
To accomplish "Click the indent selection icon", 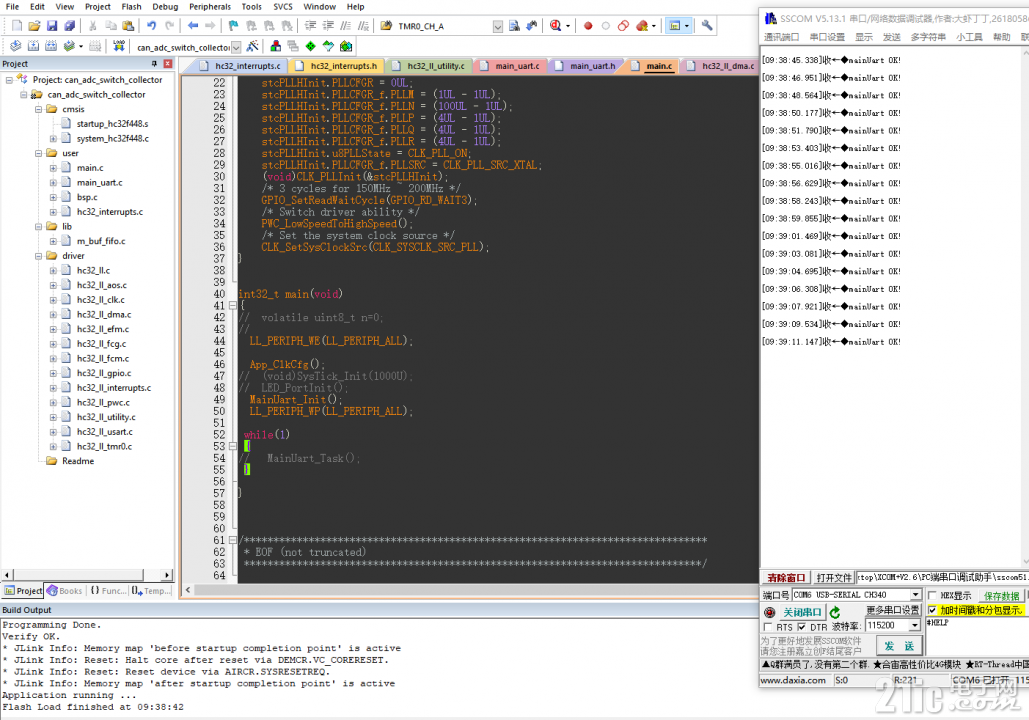I will coord(310,26).
